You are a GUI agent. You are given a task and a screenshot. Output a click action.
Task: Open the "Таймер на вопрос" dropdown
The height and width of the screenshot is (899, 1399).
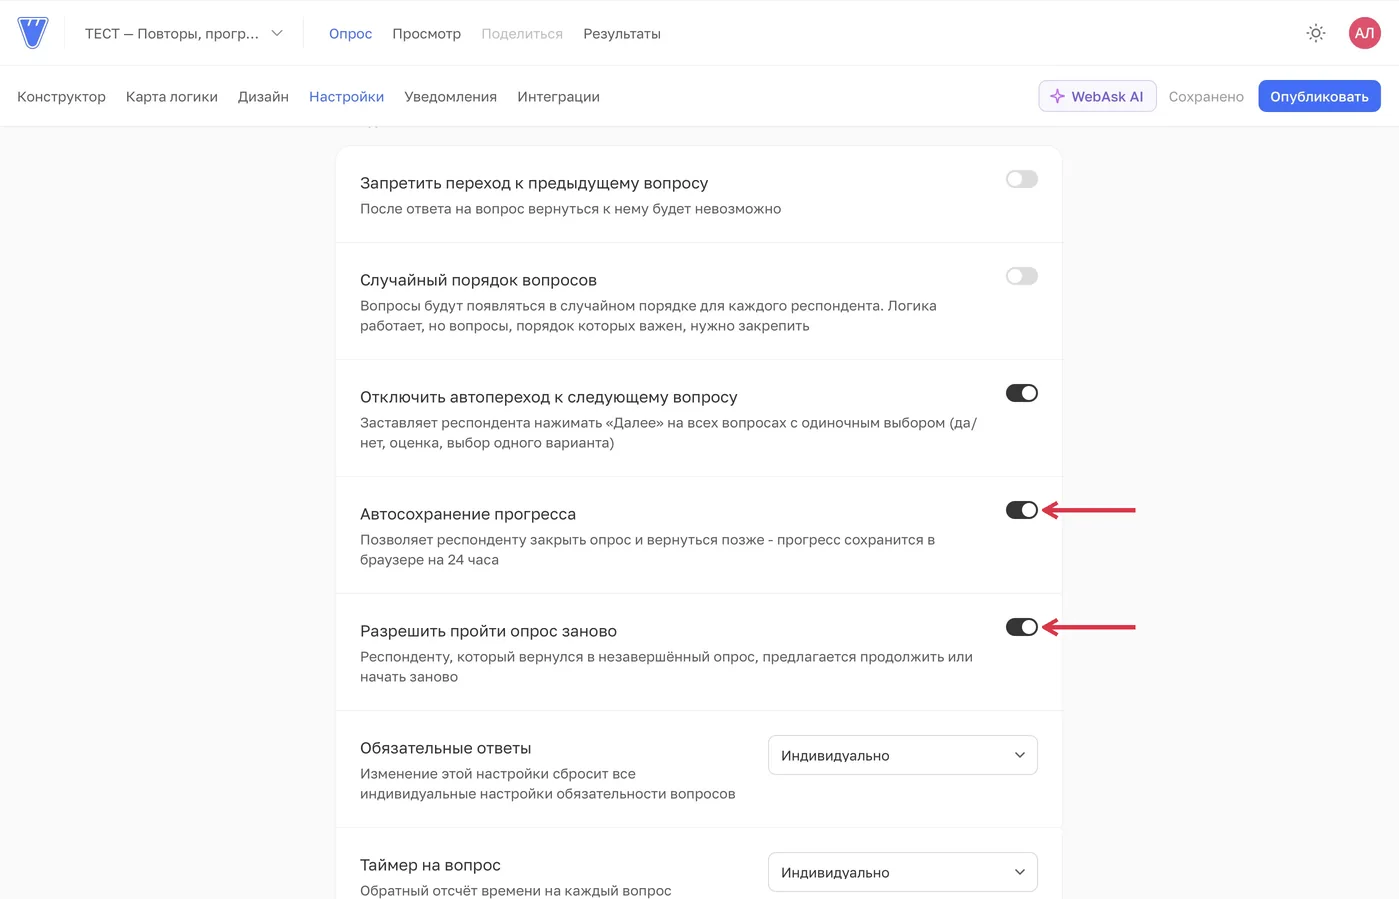903,872
